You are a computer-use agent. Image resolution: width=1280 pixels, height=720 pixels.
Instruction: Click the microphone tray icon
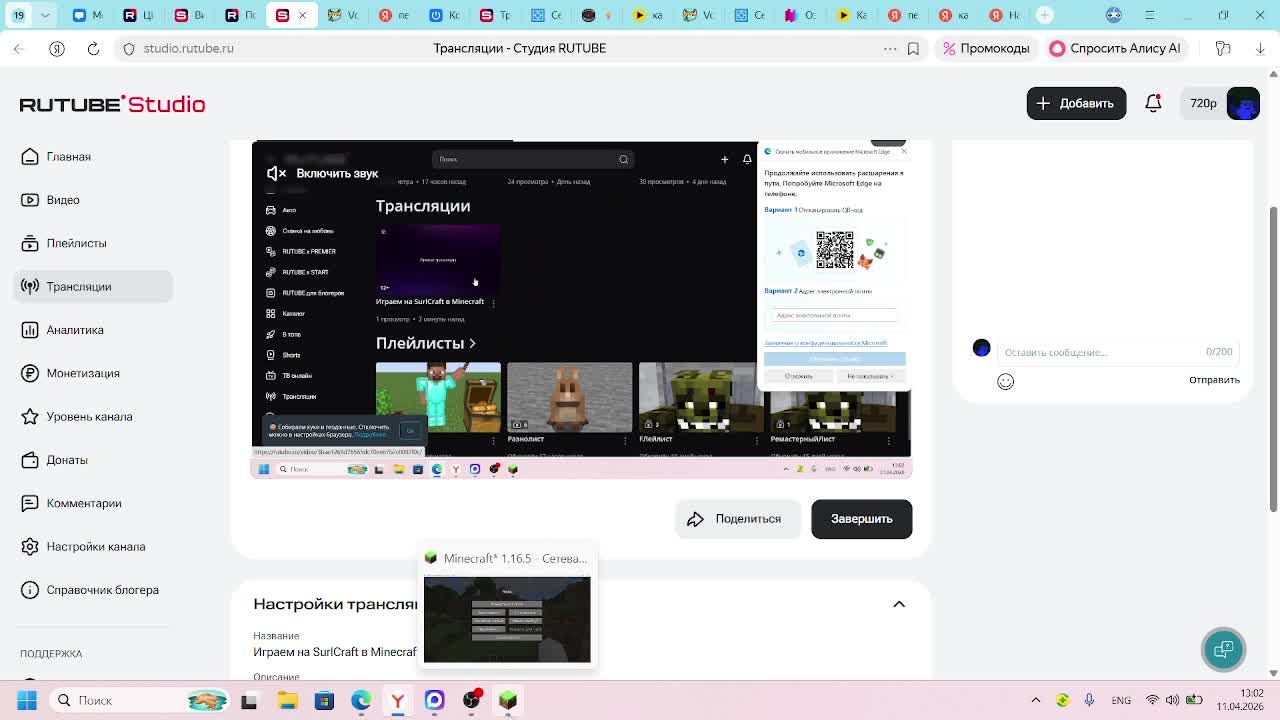[1089, 700]
